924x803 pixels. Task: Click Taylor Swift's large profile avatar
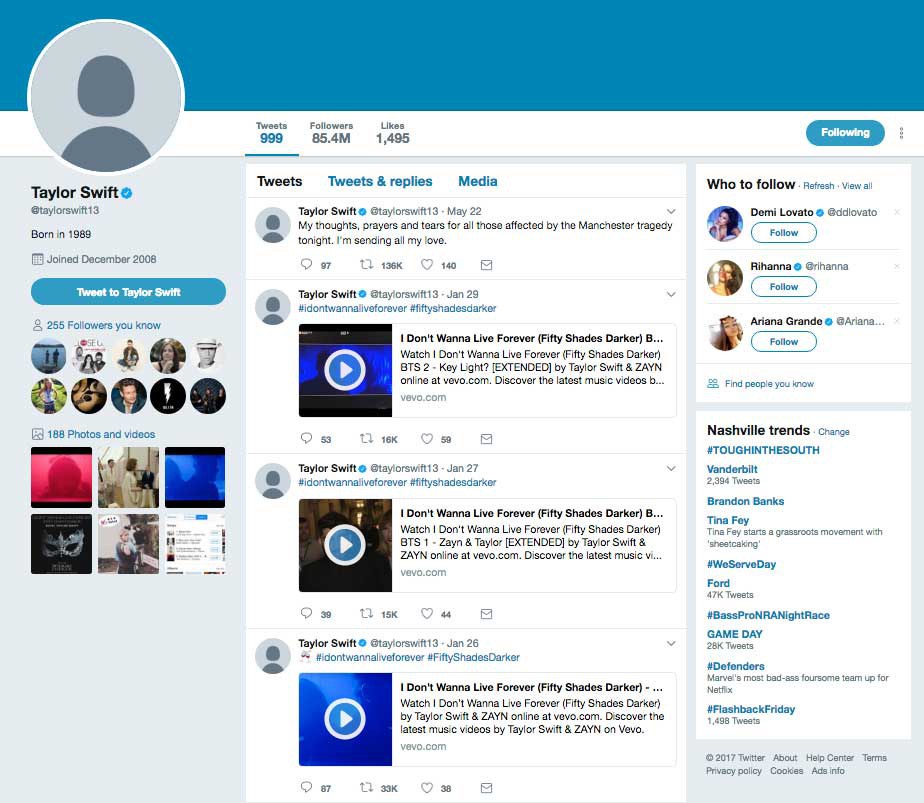point(106,98)
